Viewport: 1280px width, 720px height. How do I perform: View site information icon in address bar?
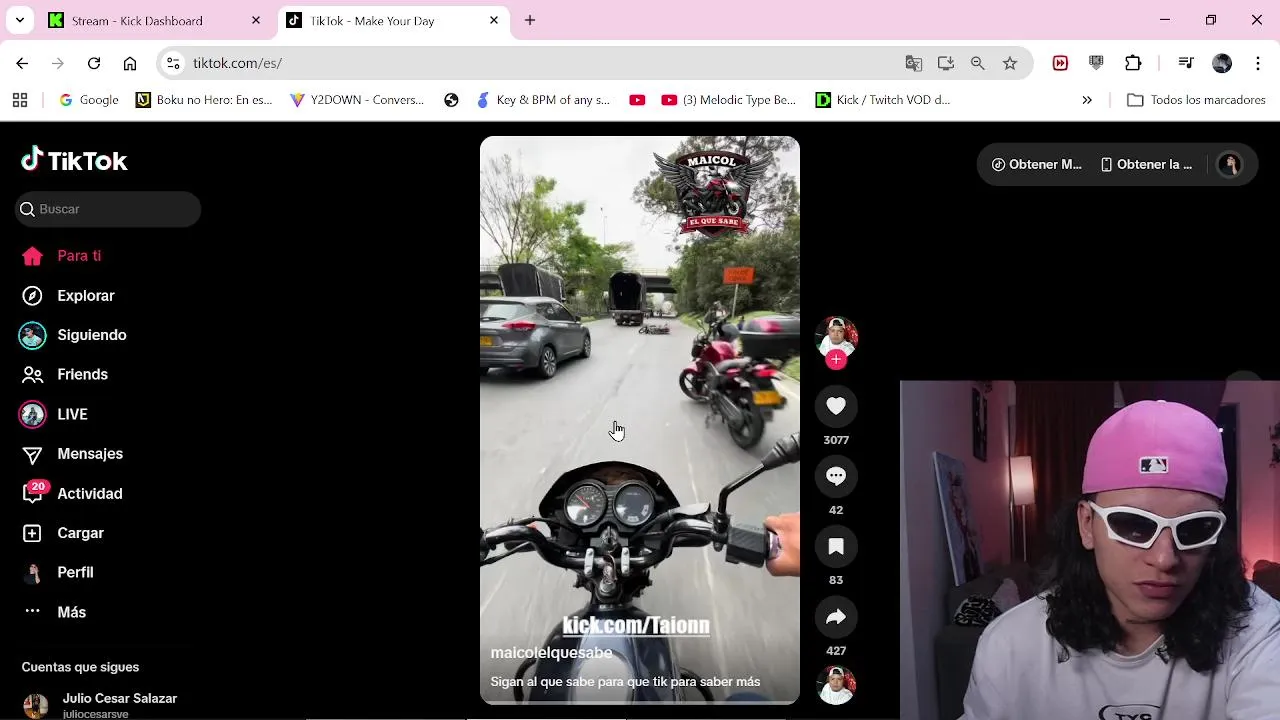[x=173, y=63]
